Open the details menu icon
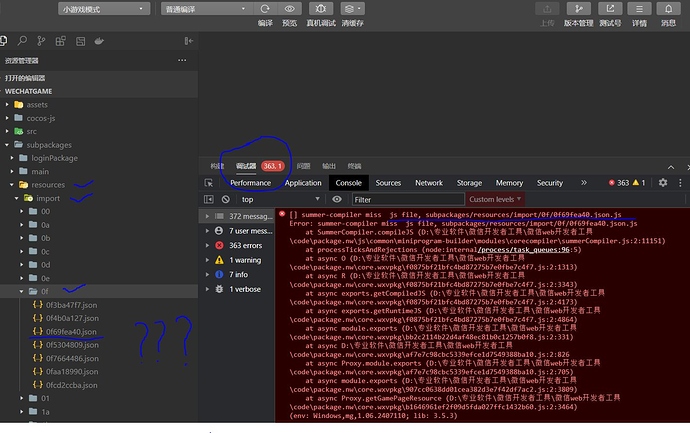The image size is (690, 433). point(639,9)
